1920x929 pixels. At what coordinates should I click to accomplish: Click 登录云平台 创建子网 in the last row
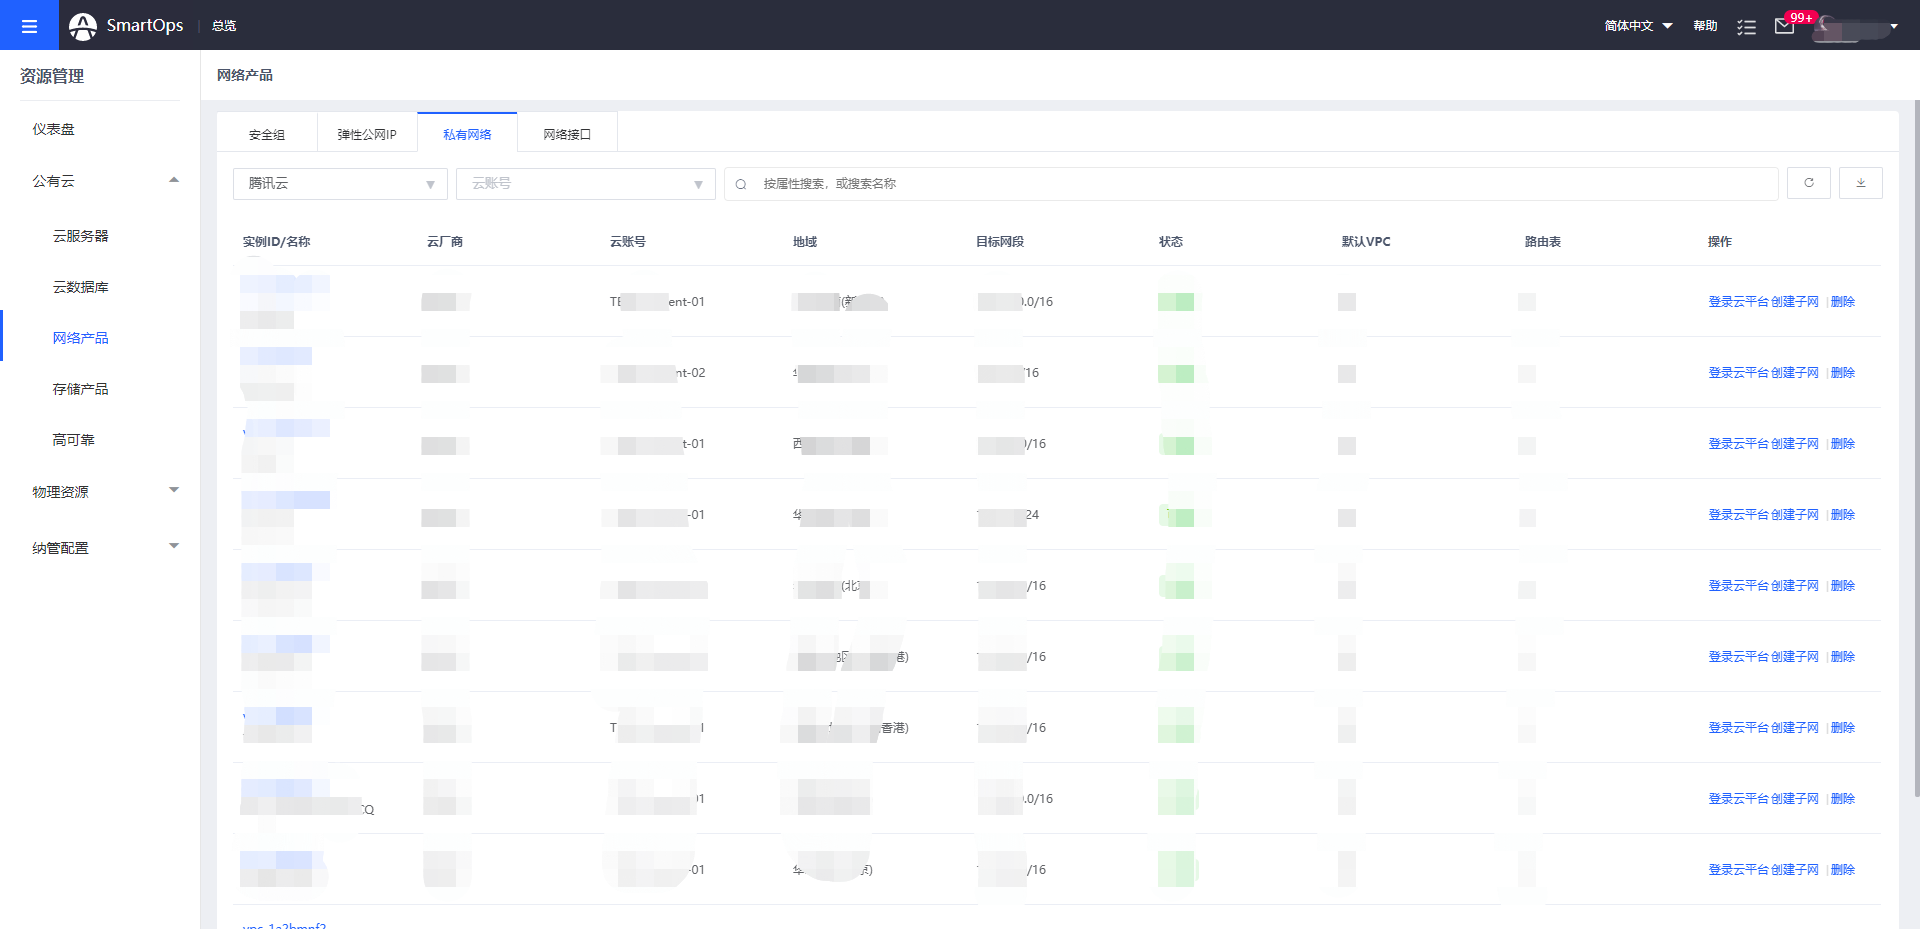[1763, 870]
